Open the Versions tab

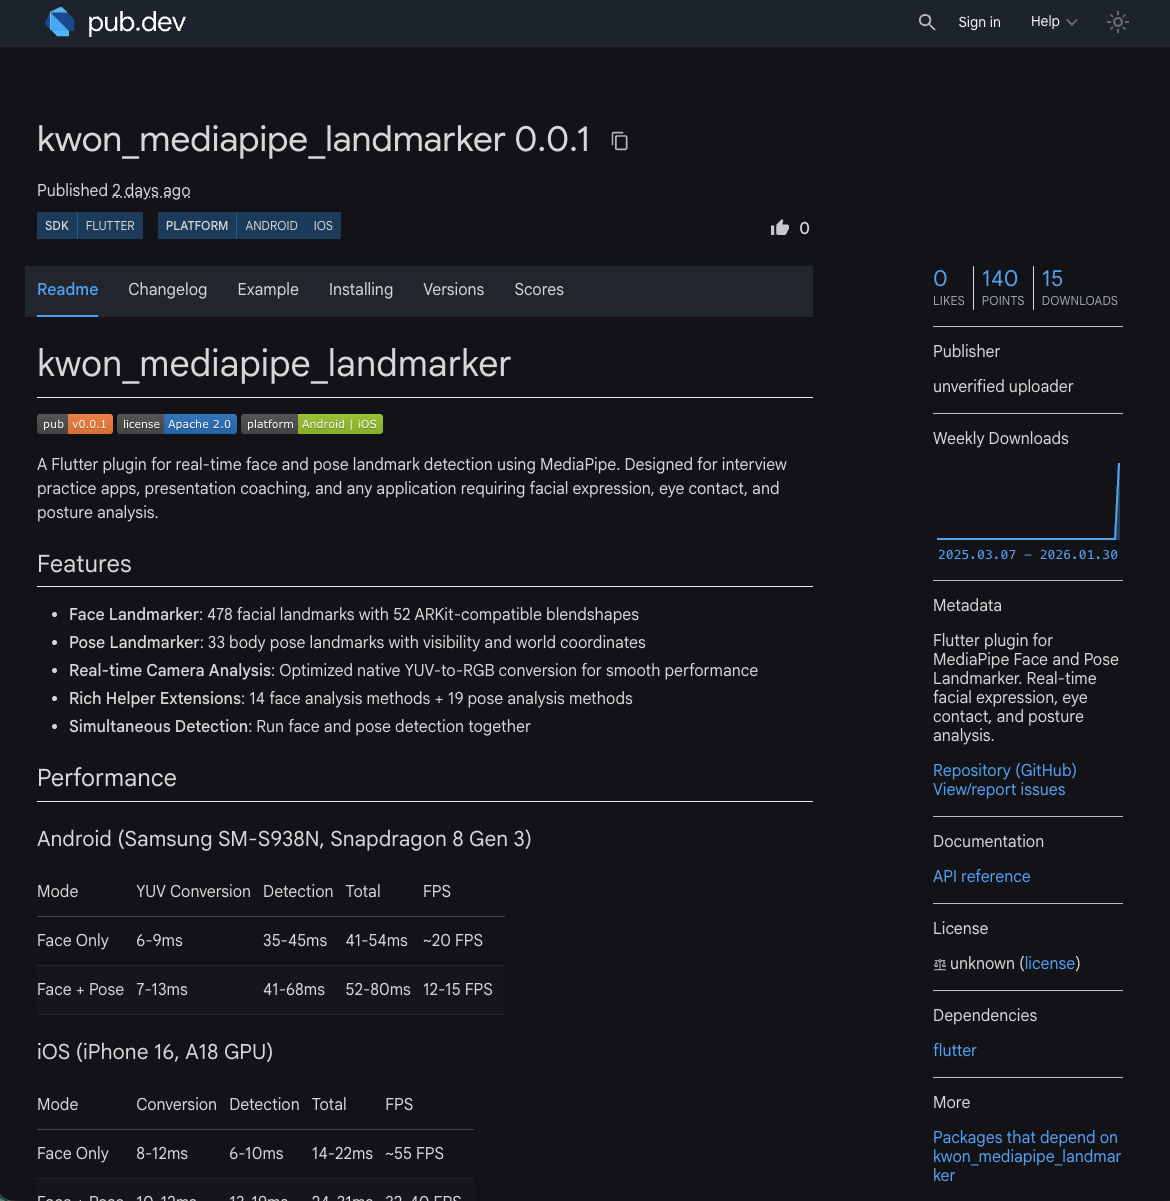[453, 290]
